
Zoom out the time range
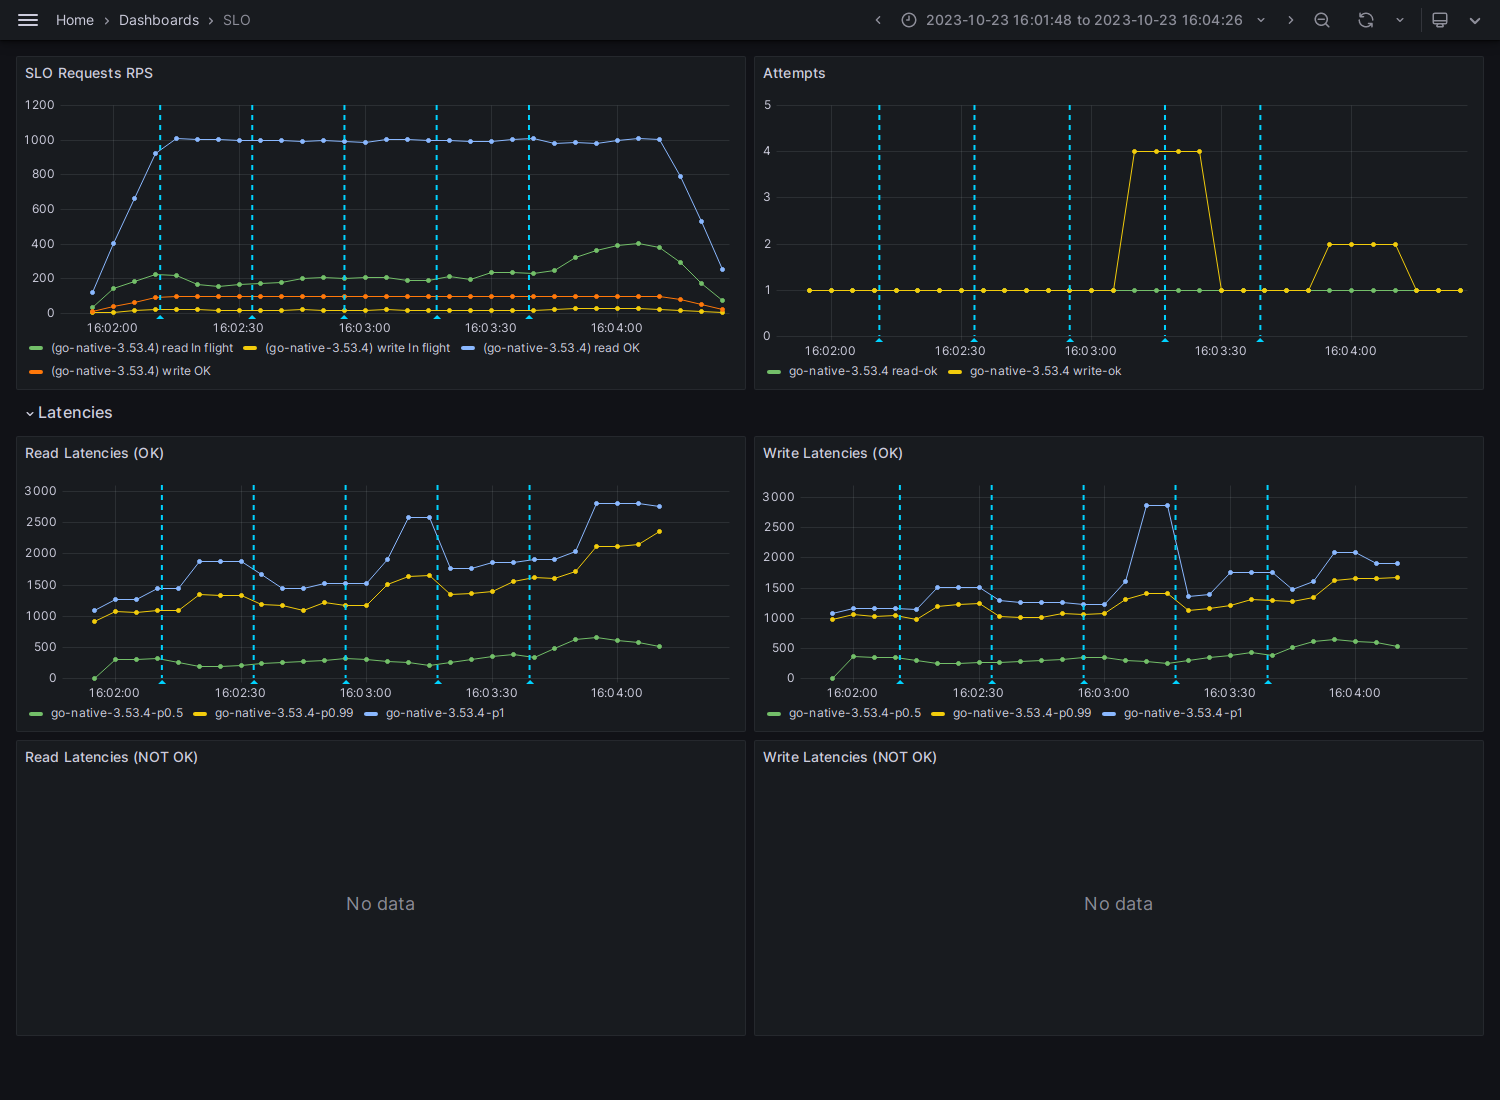[x=1322, y=20]
